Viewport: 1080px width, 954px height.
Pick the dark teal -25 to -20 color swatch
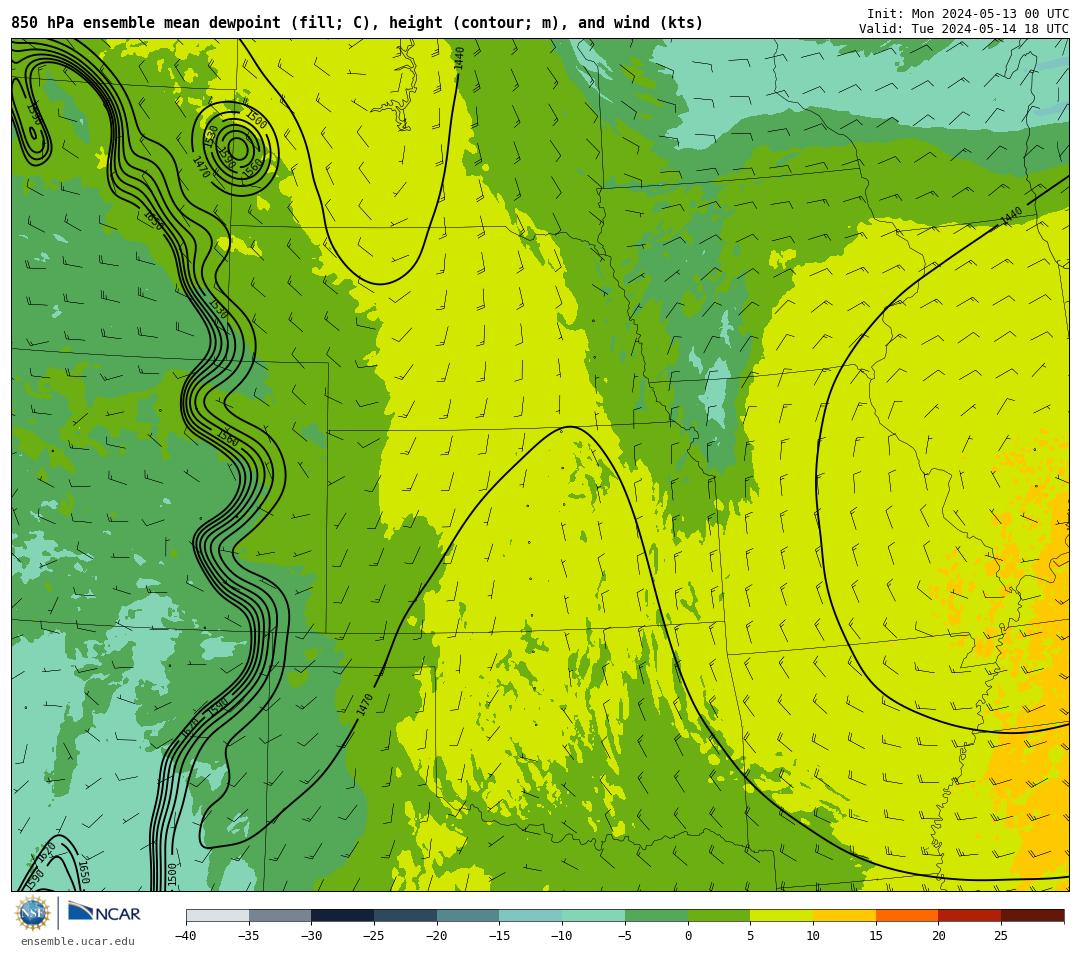pyautogui.click(x=406, y=916)
